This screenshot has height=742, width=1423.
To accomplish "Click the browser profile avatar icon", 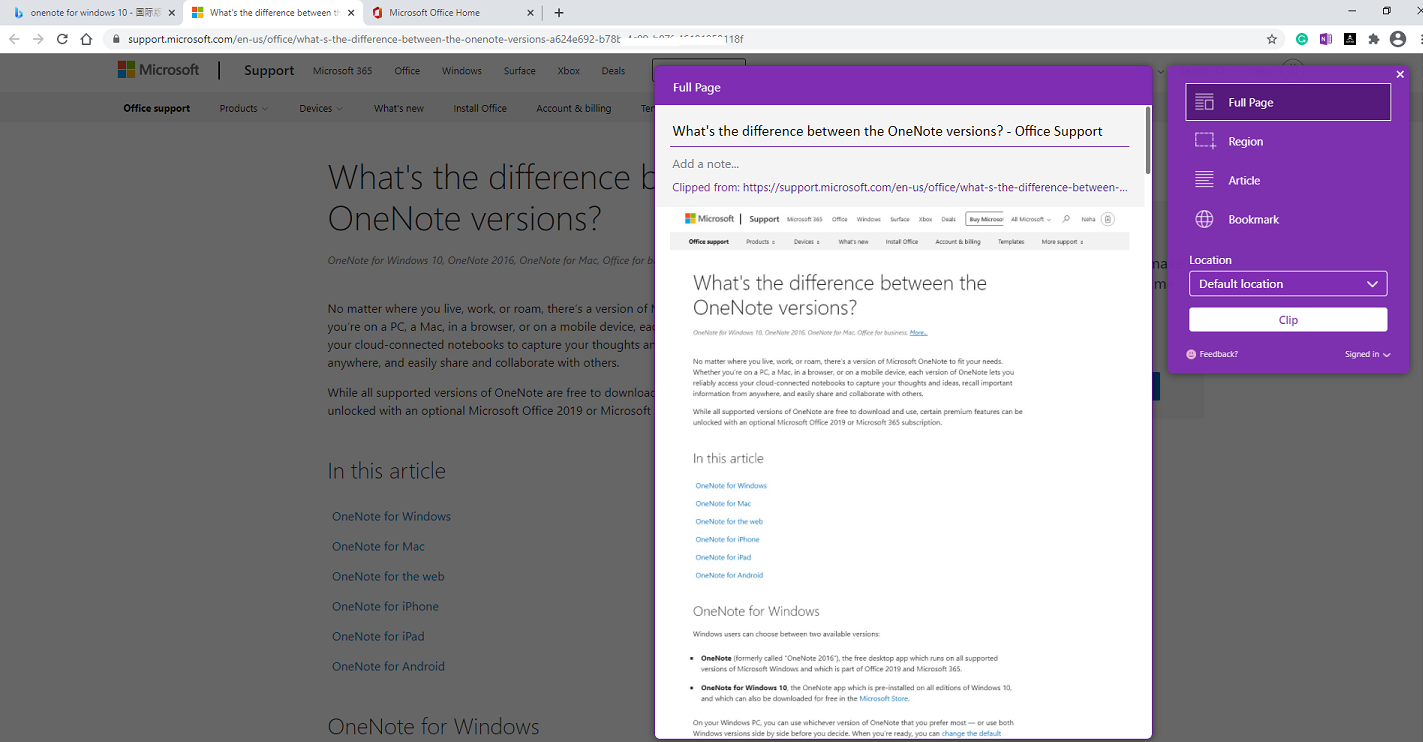I will click(1397, 38).
